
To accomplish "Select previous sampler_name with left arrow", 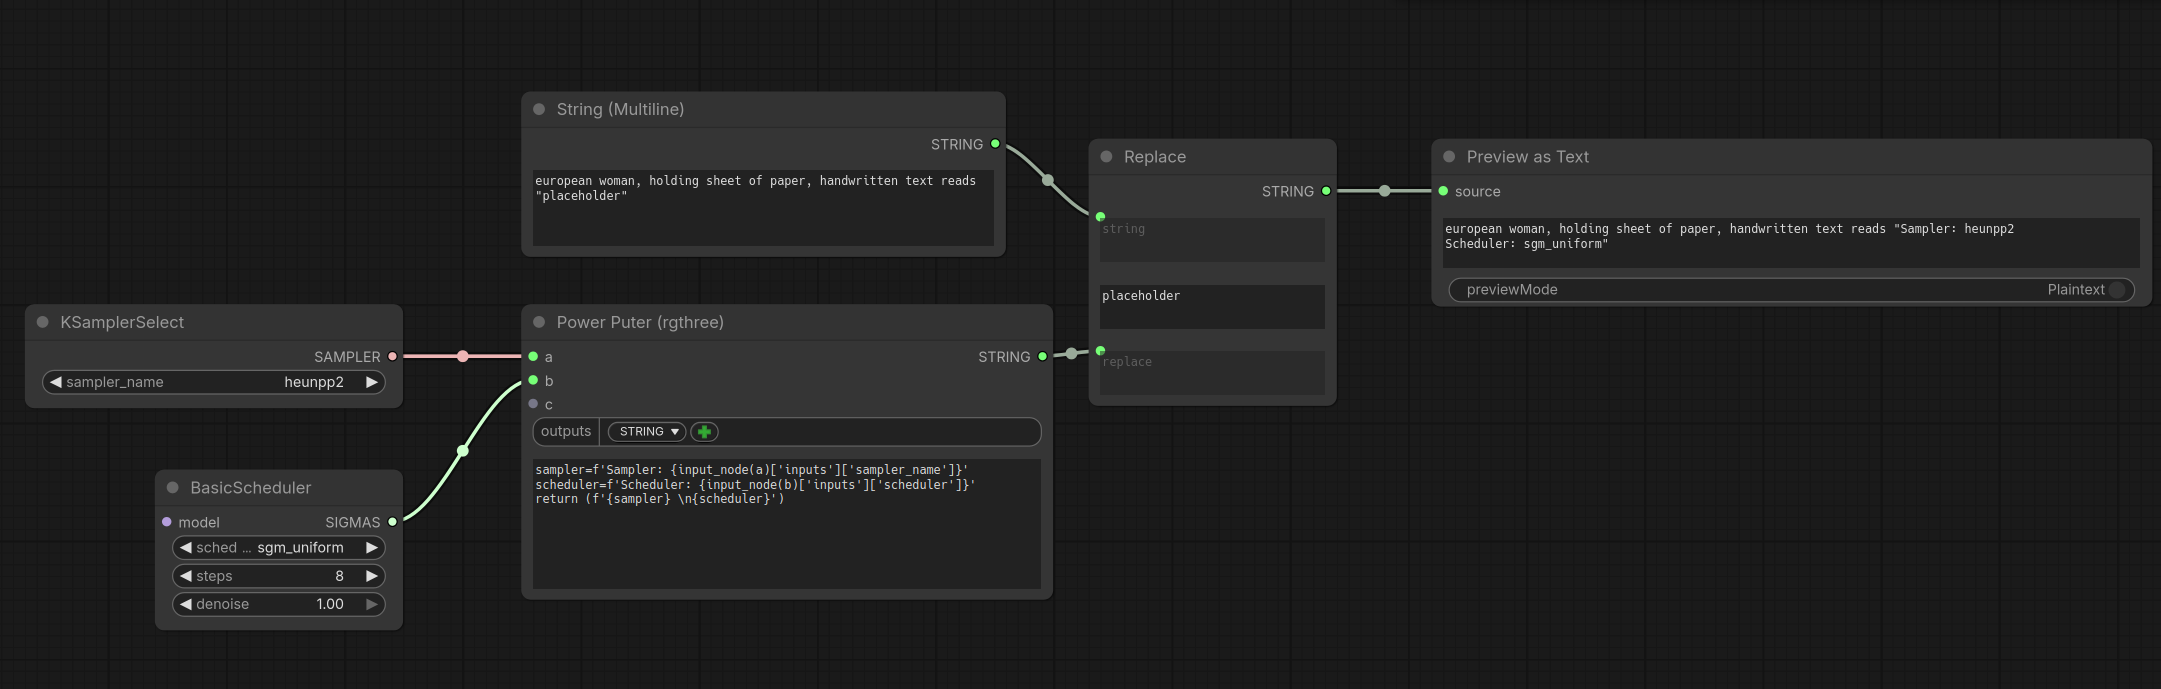I will (x=56, y=382).
